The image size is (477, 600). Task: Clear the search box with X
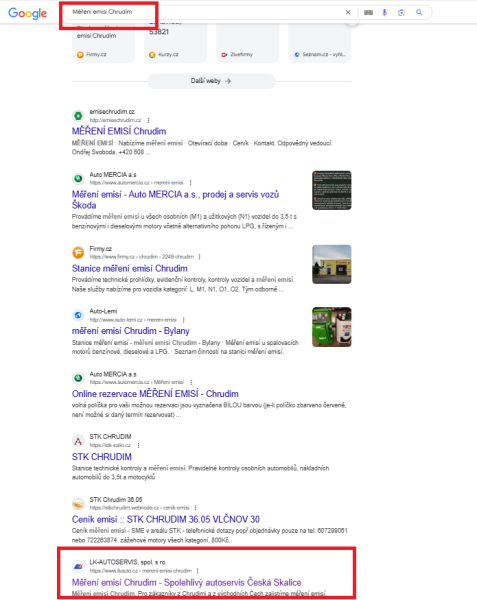click(x=348, y=12)
